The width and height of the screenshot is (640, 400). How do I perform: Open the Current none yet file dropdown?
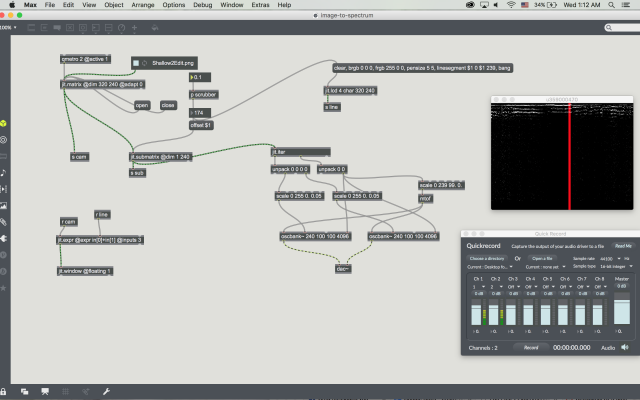coord(545,267)
